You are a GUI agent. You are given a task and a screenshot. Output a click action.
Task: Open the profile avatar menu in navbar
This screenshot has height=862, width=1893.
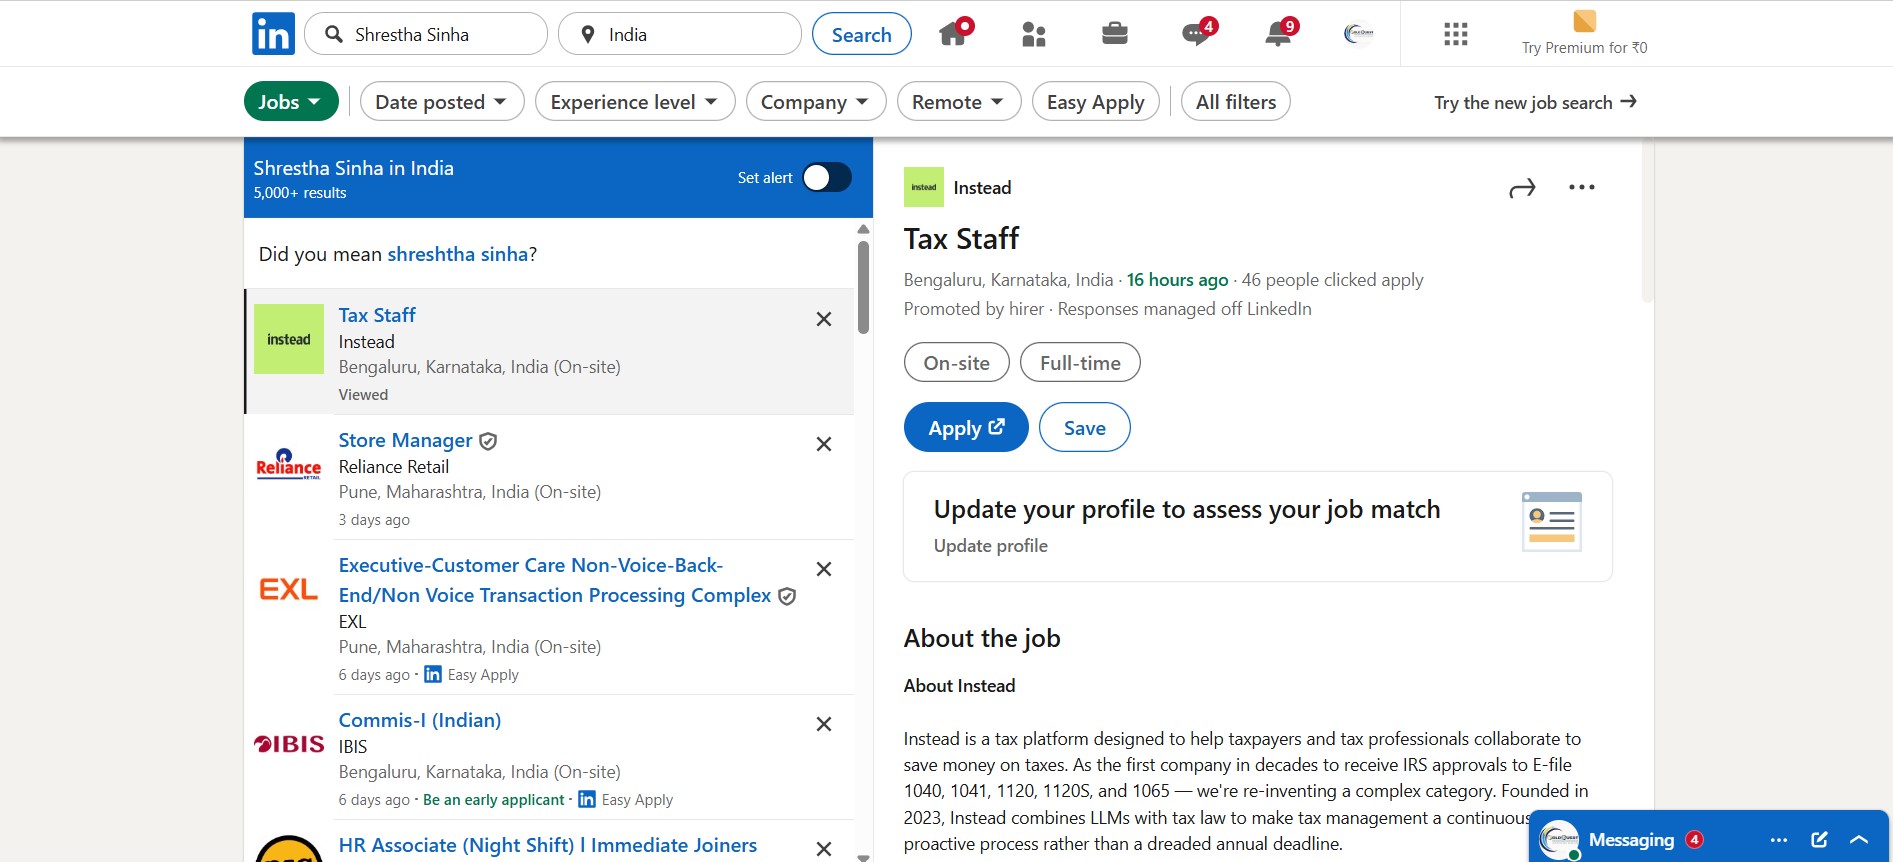coord(1359,34)
